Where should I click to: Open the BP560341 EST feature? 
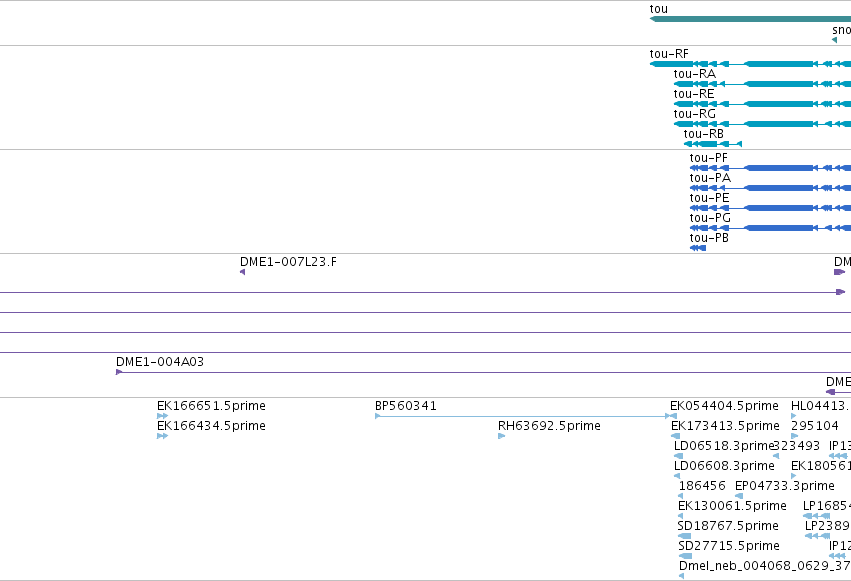525,416
